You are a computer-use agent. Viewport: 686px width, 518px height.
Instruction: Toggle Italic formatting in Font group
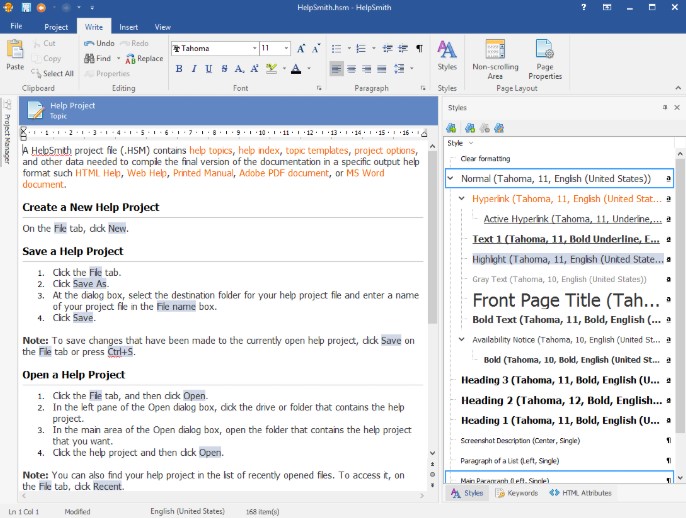click(195, 69)
